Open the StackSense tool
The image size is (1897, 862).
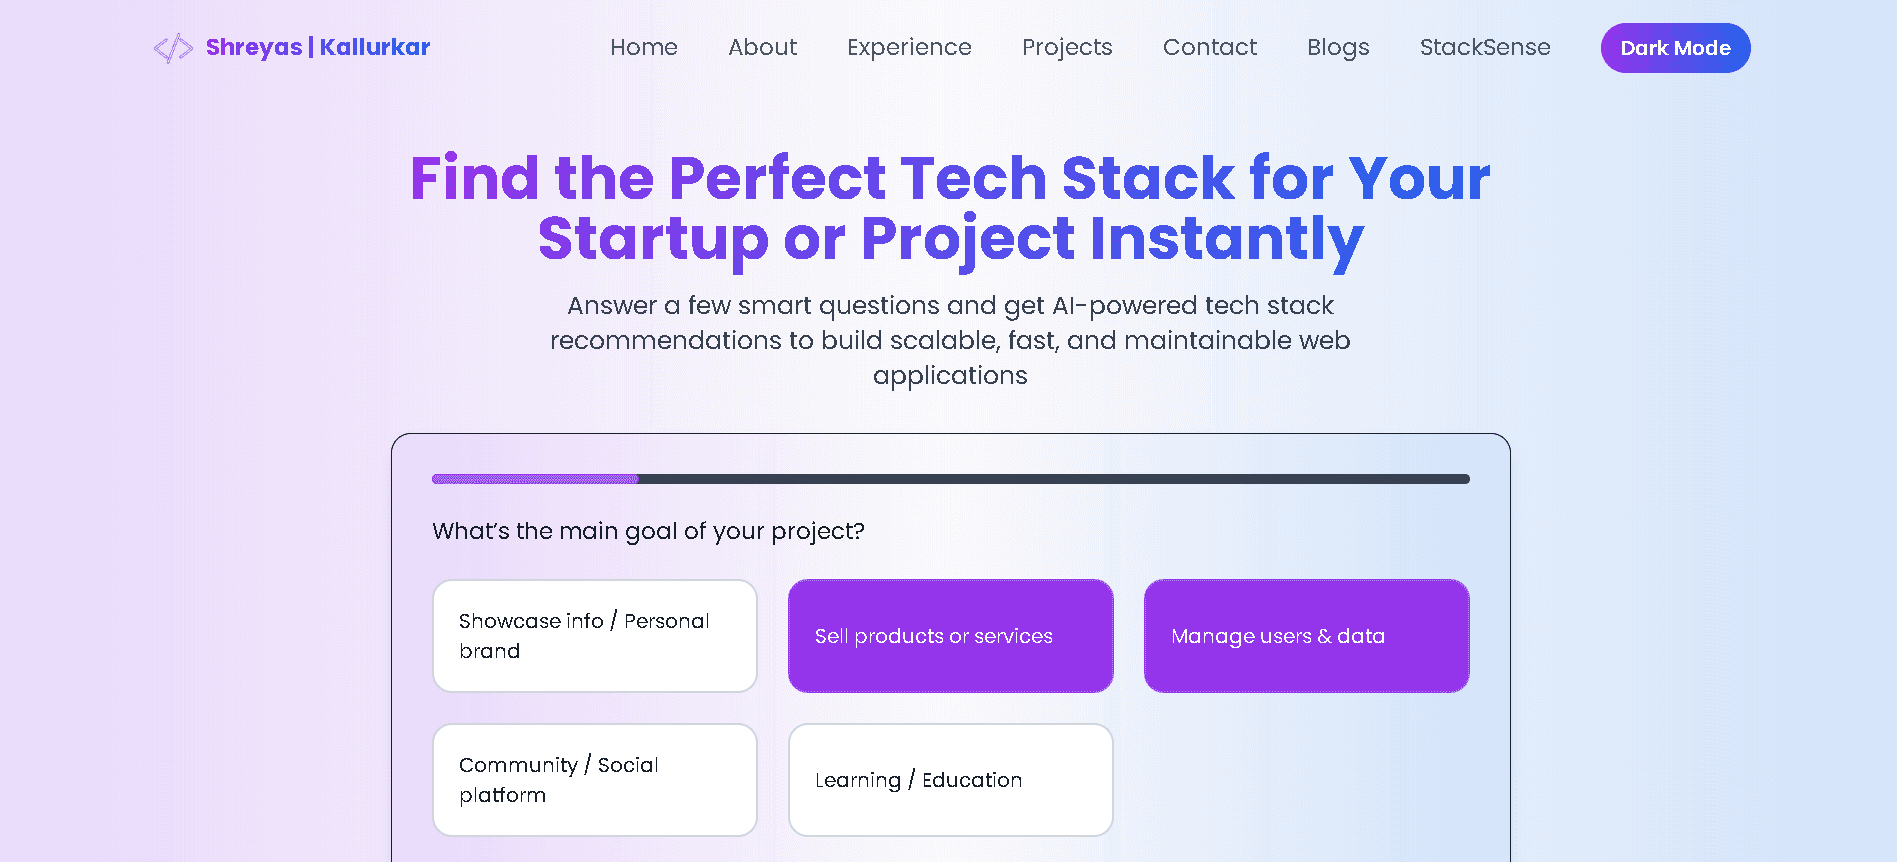[1485, 47]
